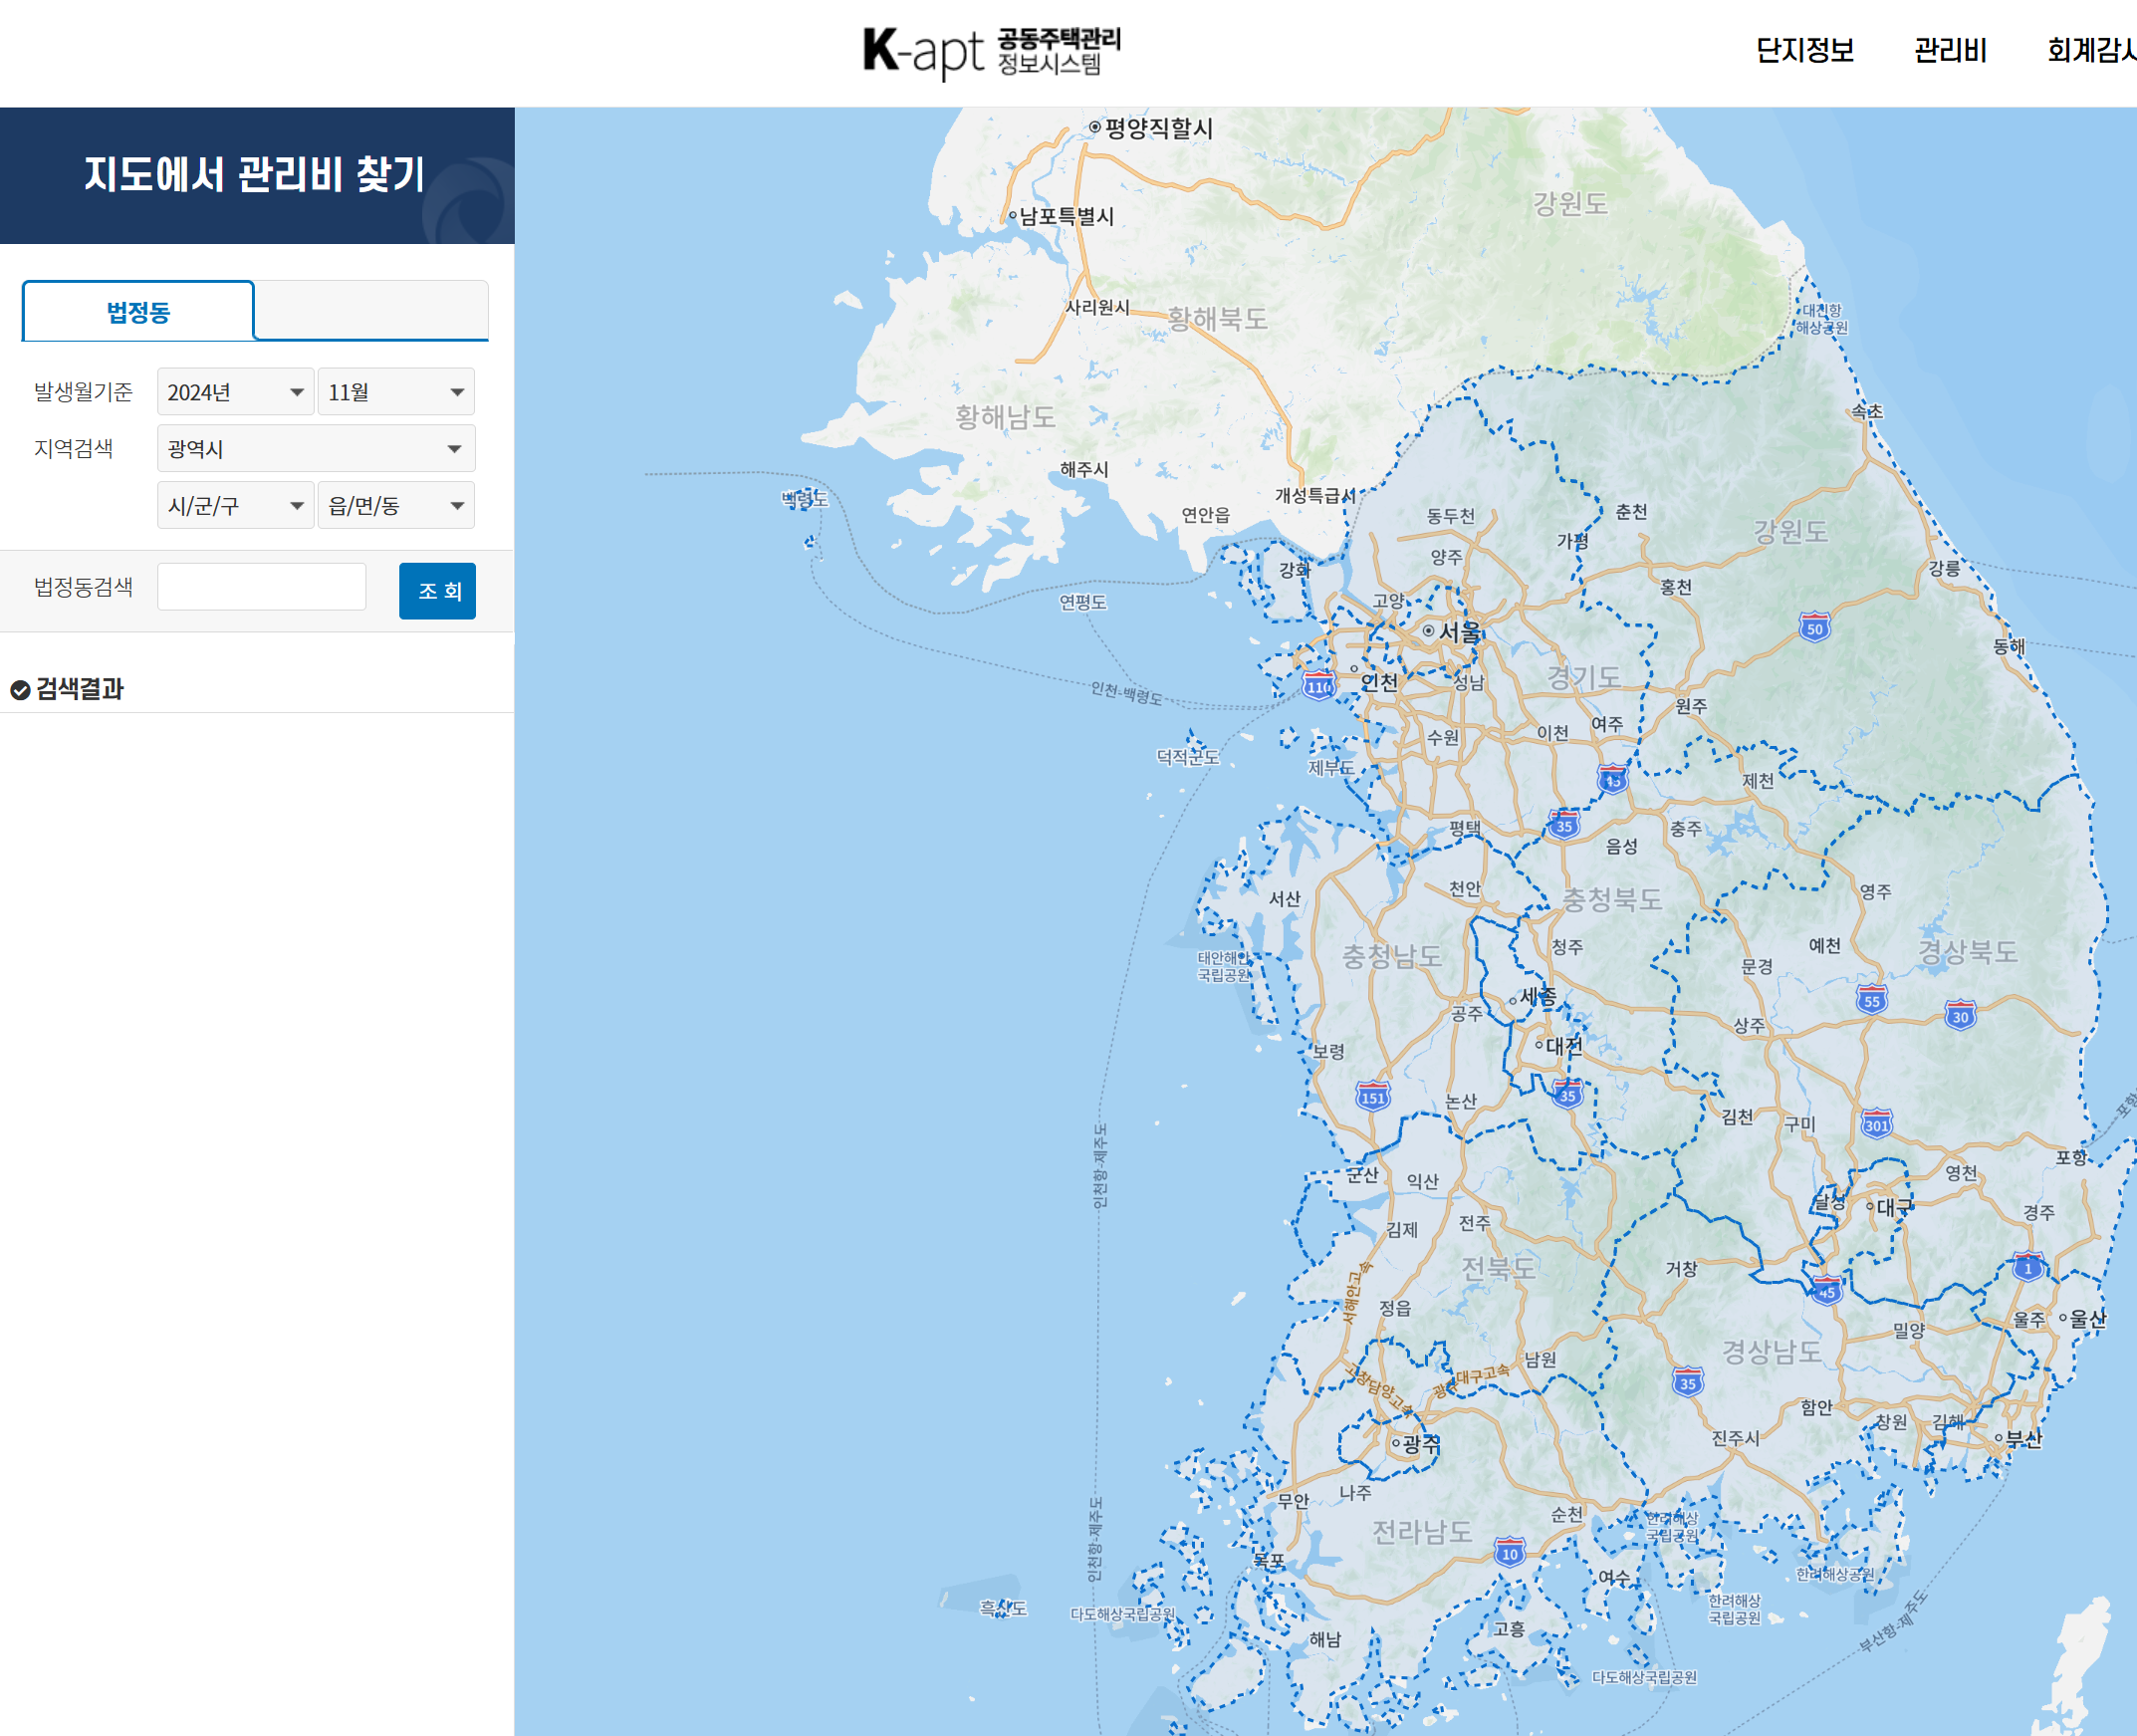This screenshot has height=1736, width=2137.
Task: Open the 읍/면/동 dropdown
Action: coord(396,506)
